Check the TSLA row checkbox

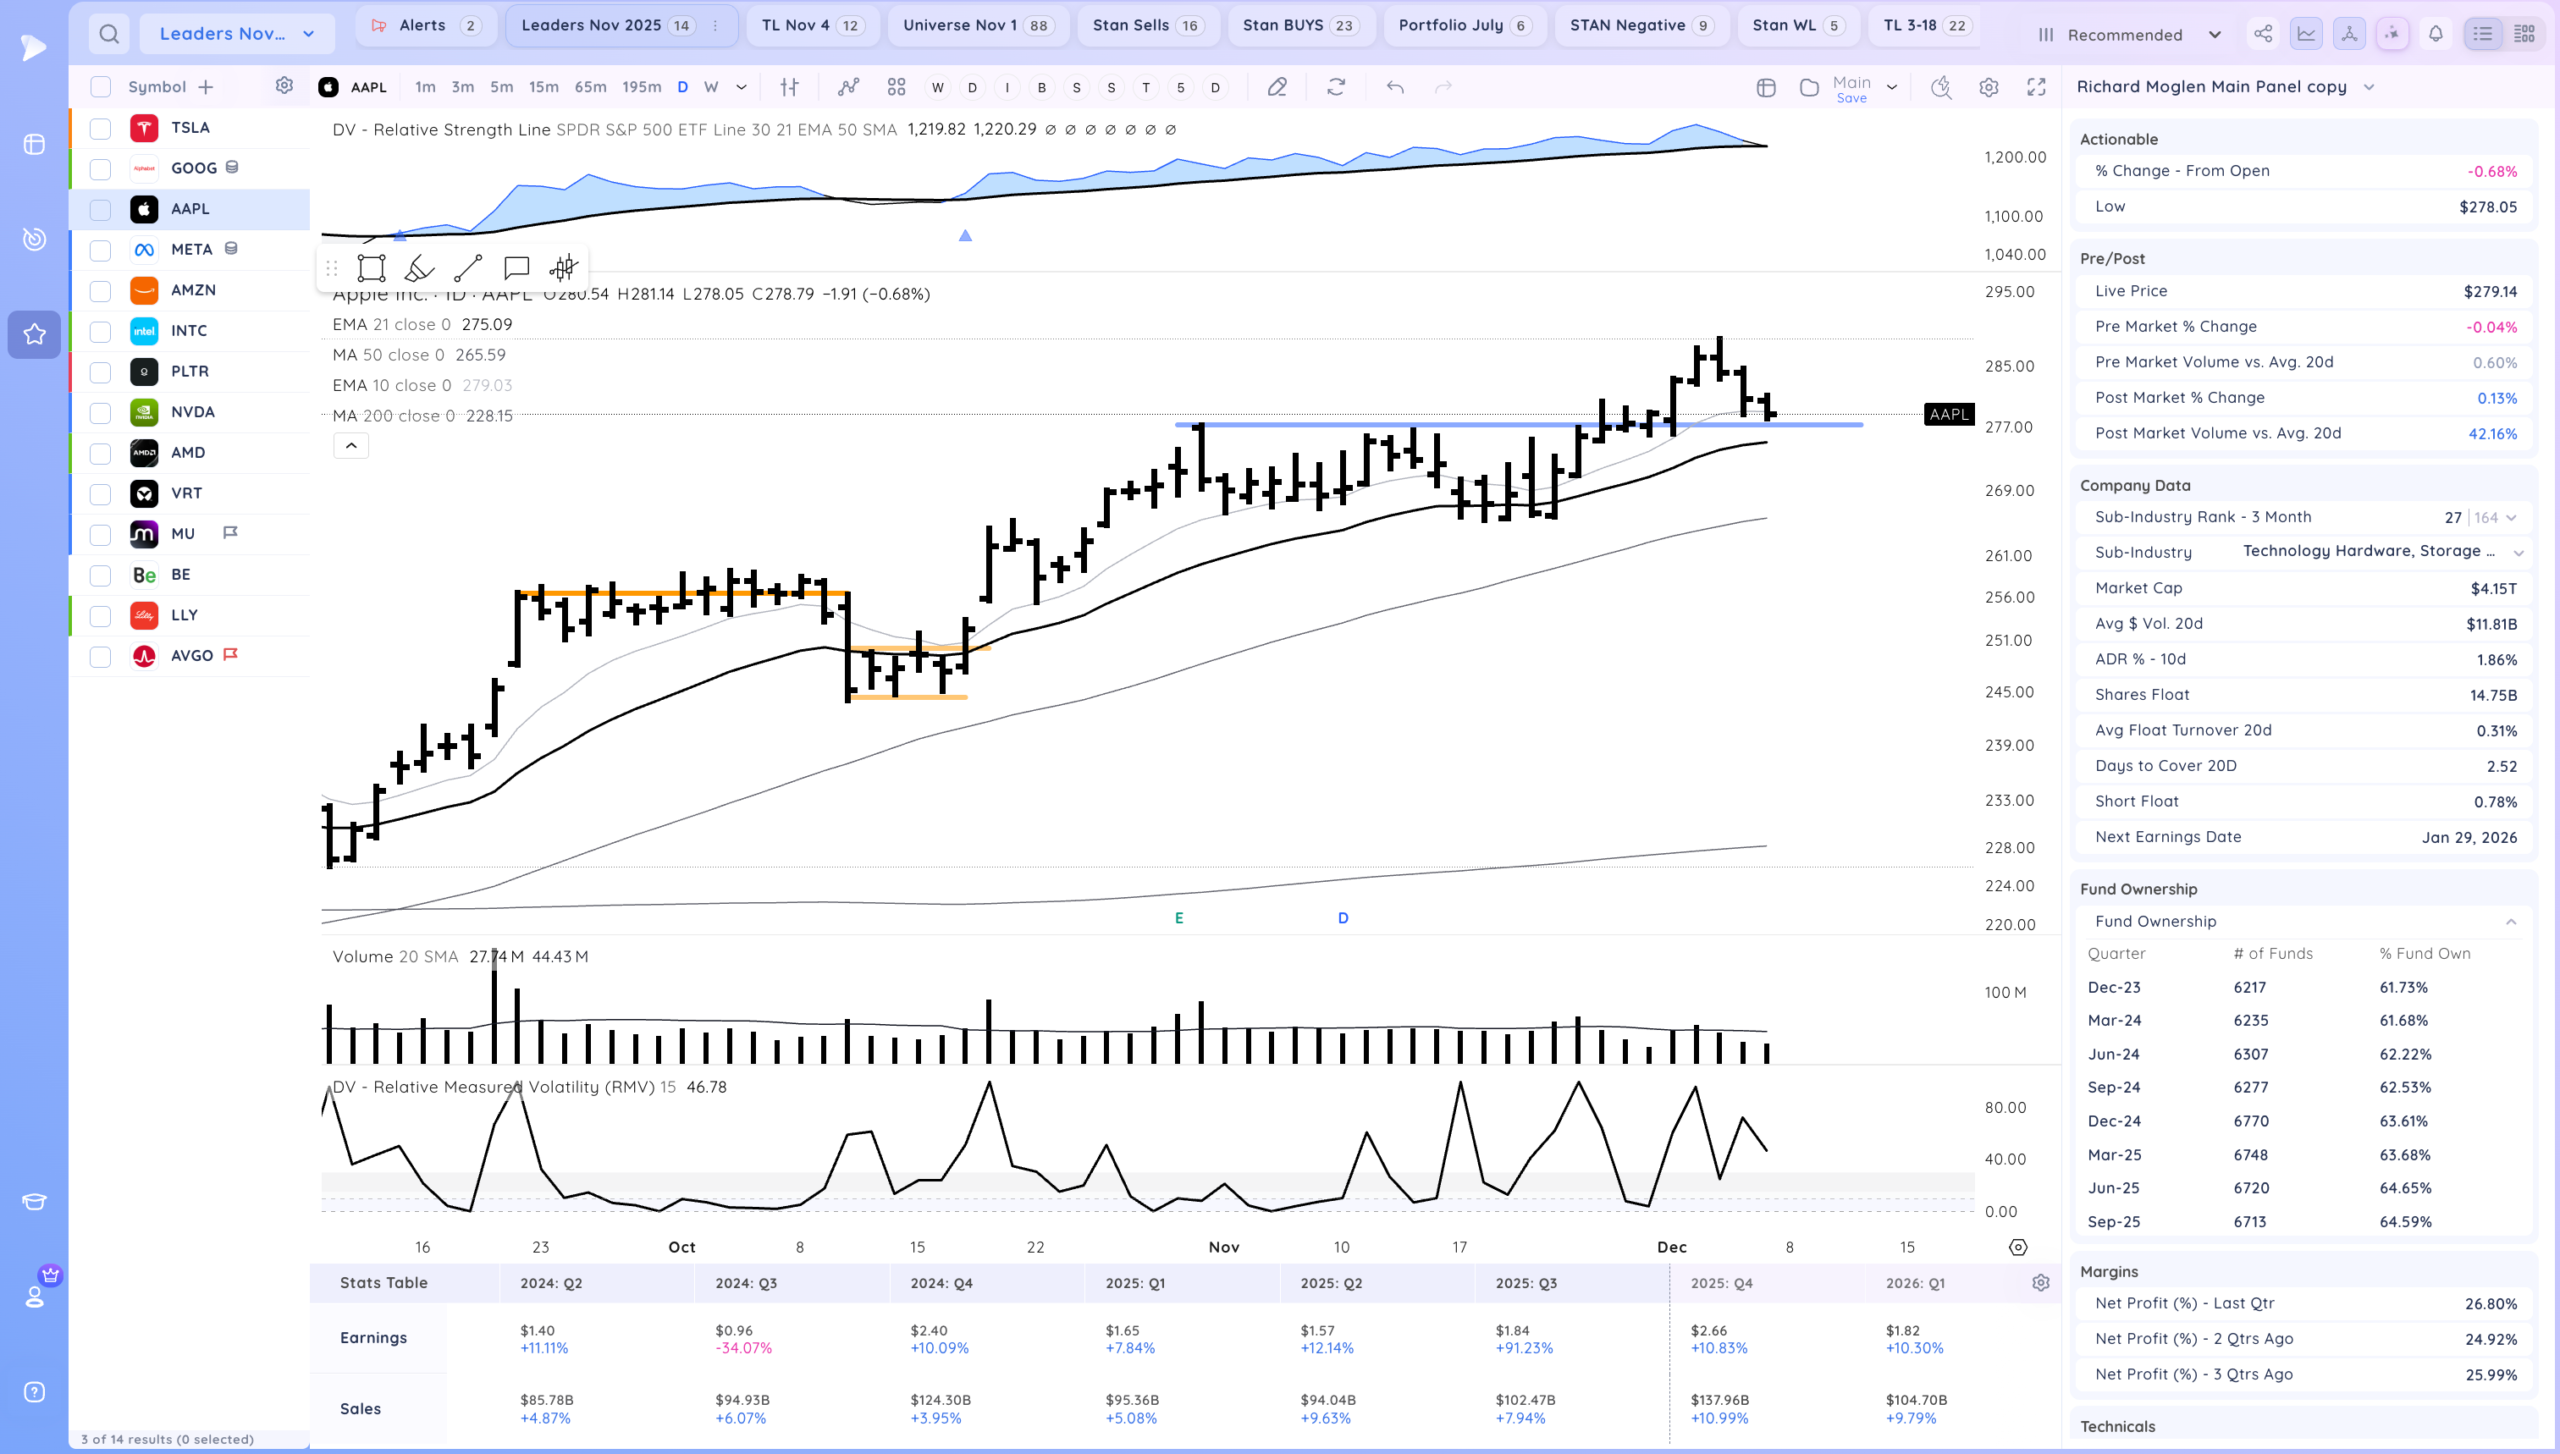(x=100, y=128)
